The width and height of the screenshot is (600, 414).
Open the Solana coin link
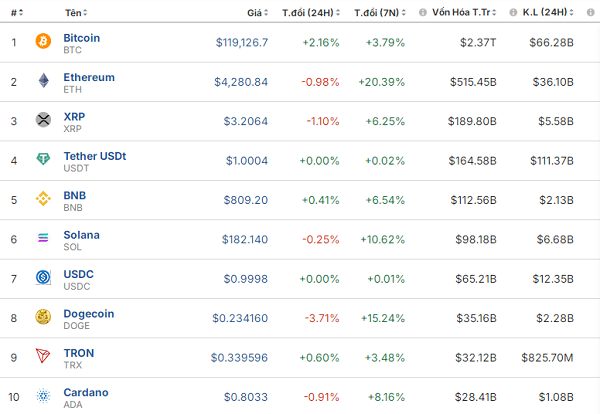tap(82, 235)
